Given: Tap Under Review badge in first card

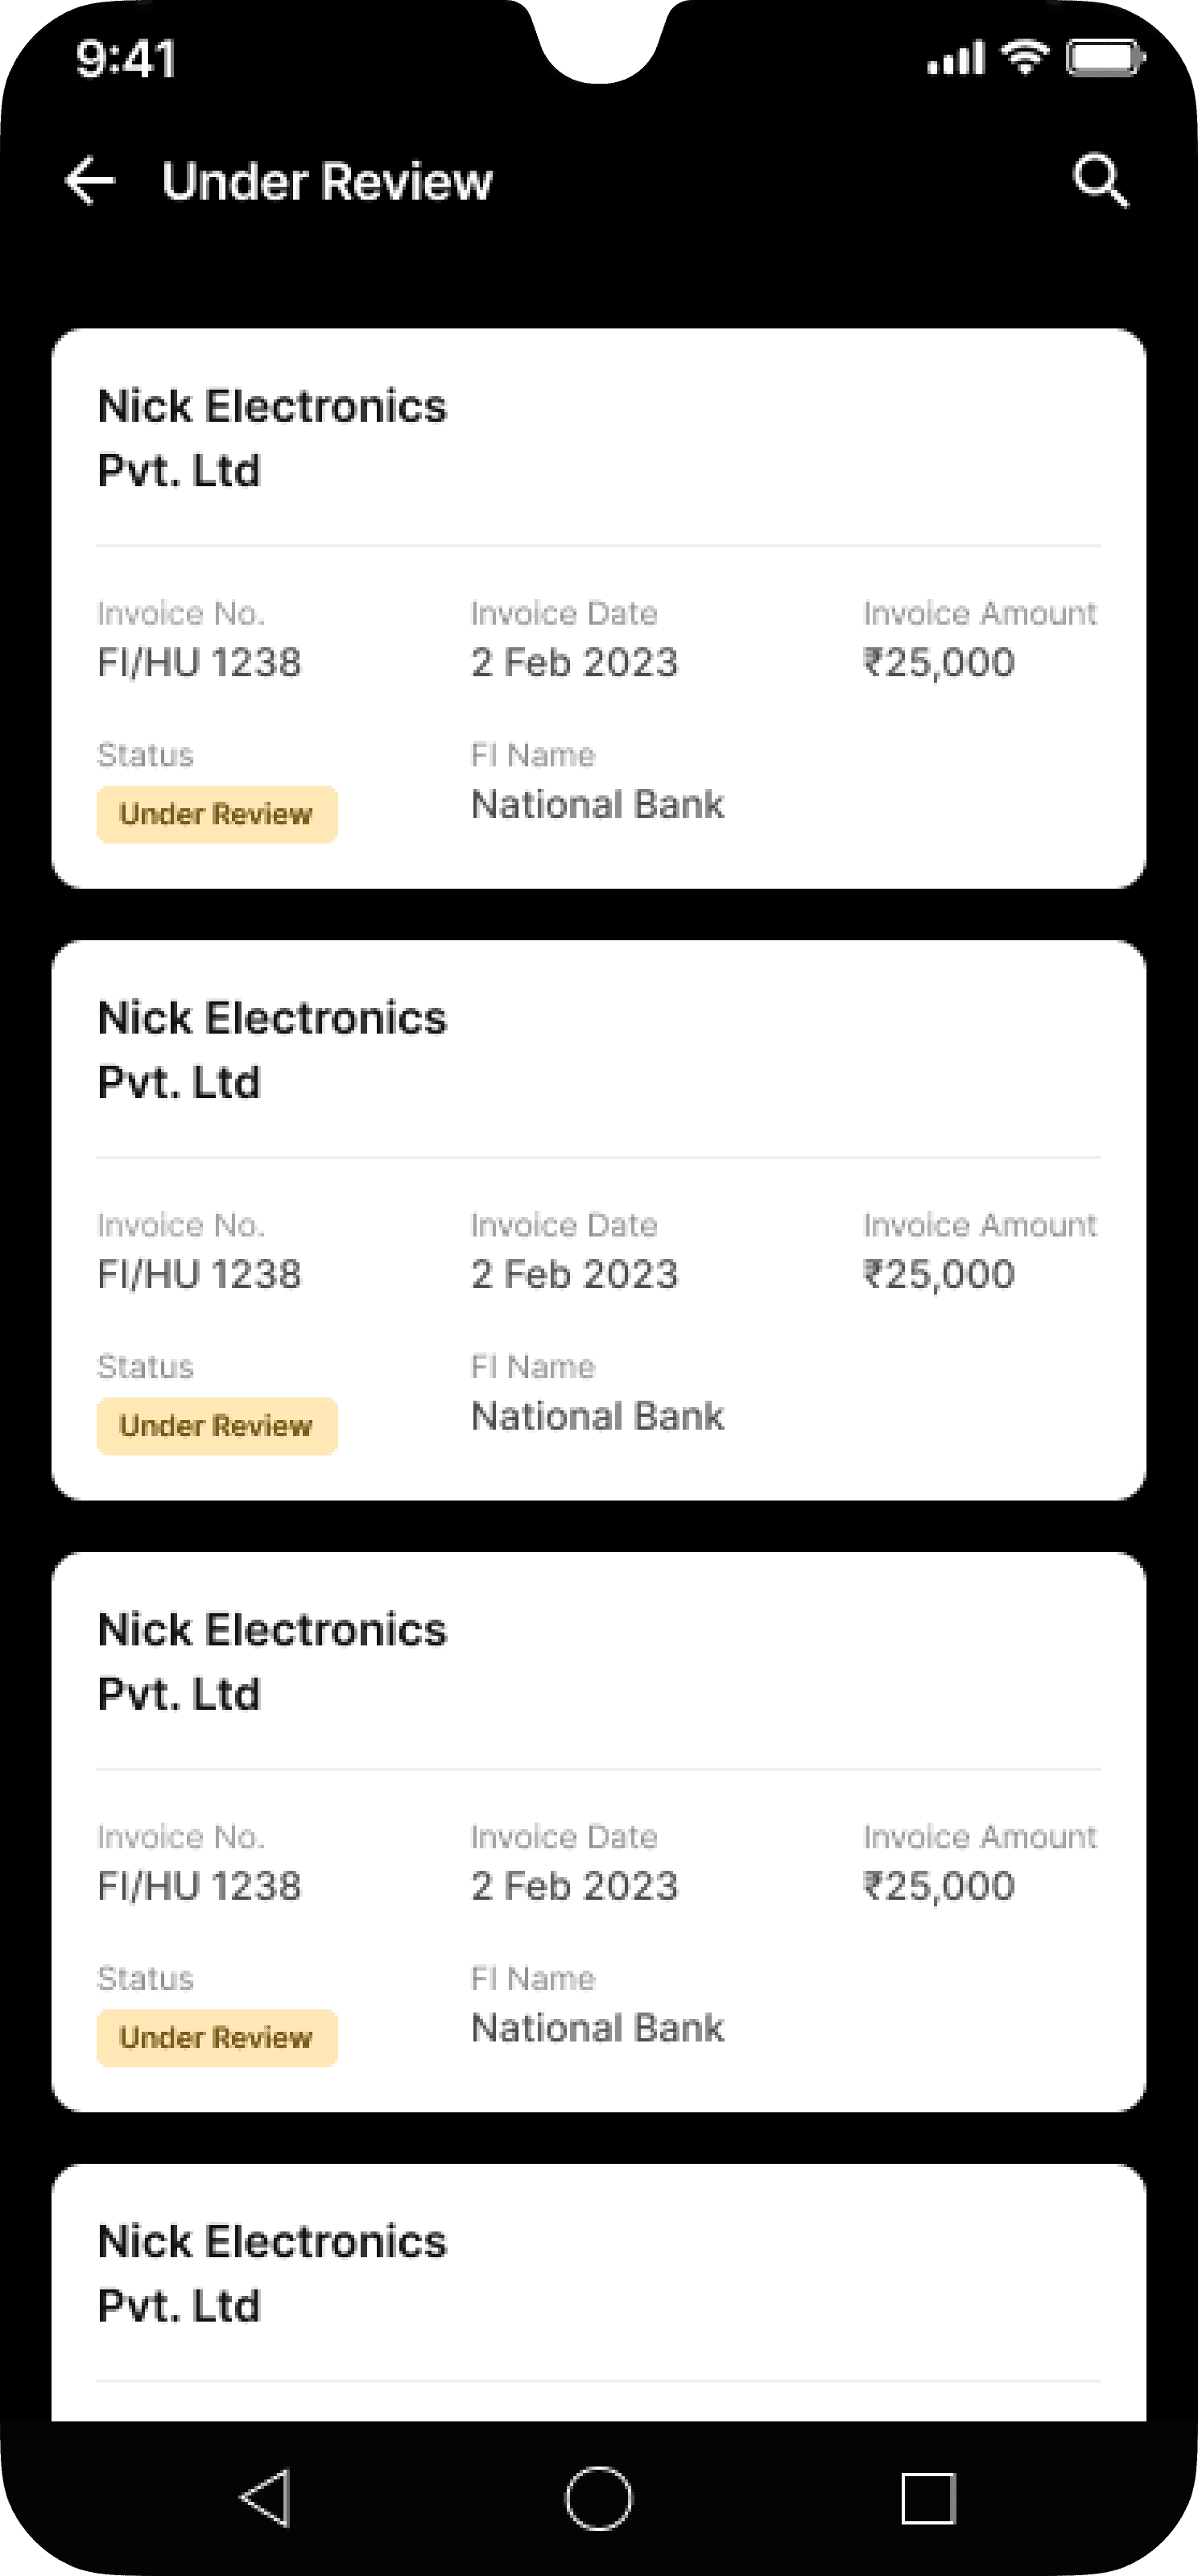Looking at the screenshot, I should (x=216, y=814).
